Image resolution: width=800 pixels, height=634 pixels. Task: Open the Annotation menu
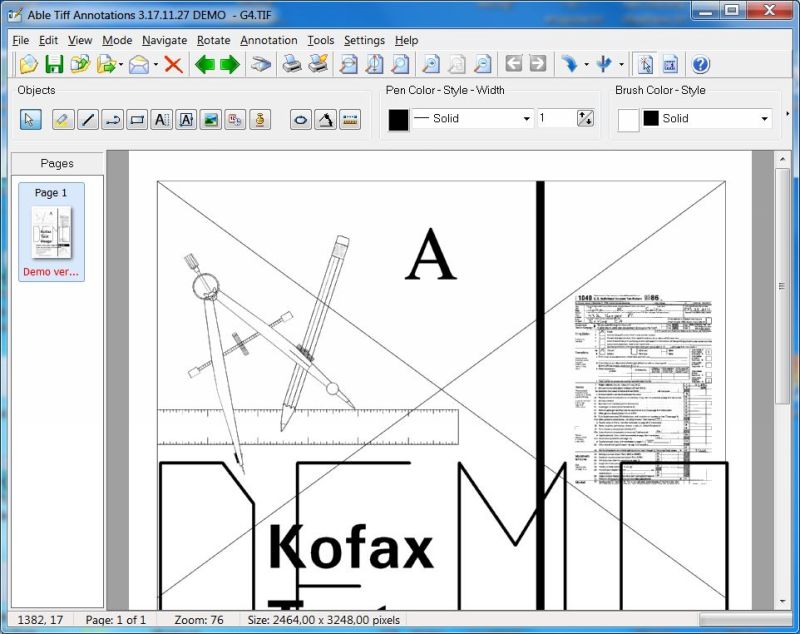point(269,40)
